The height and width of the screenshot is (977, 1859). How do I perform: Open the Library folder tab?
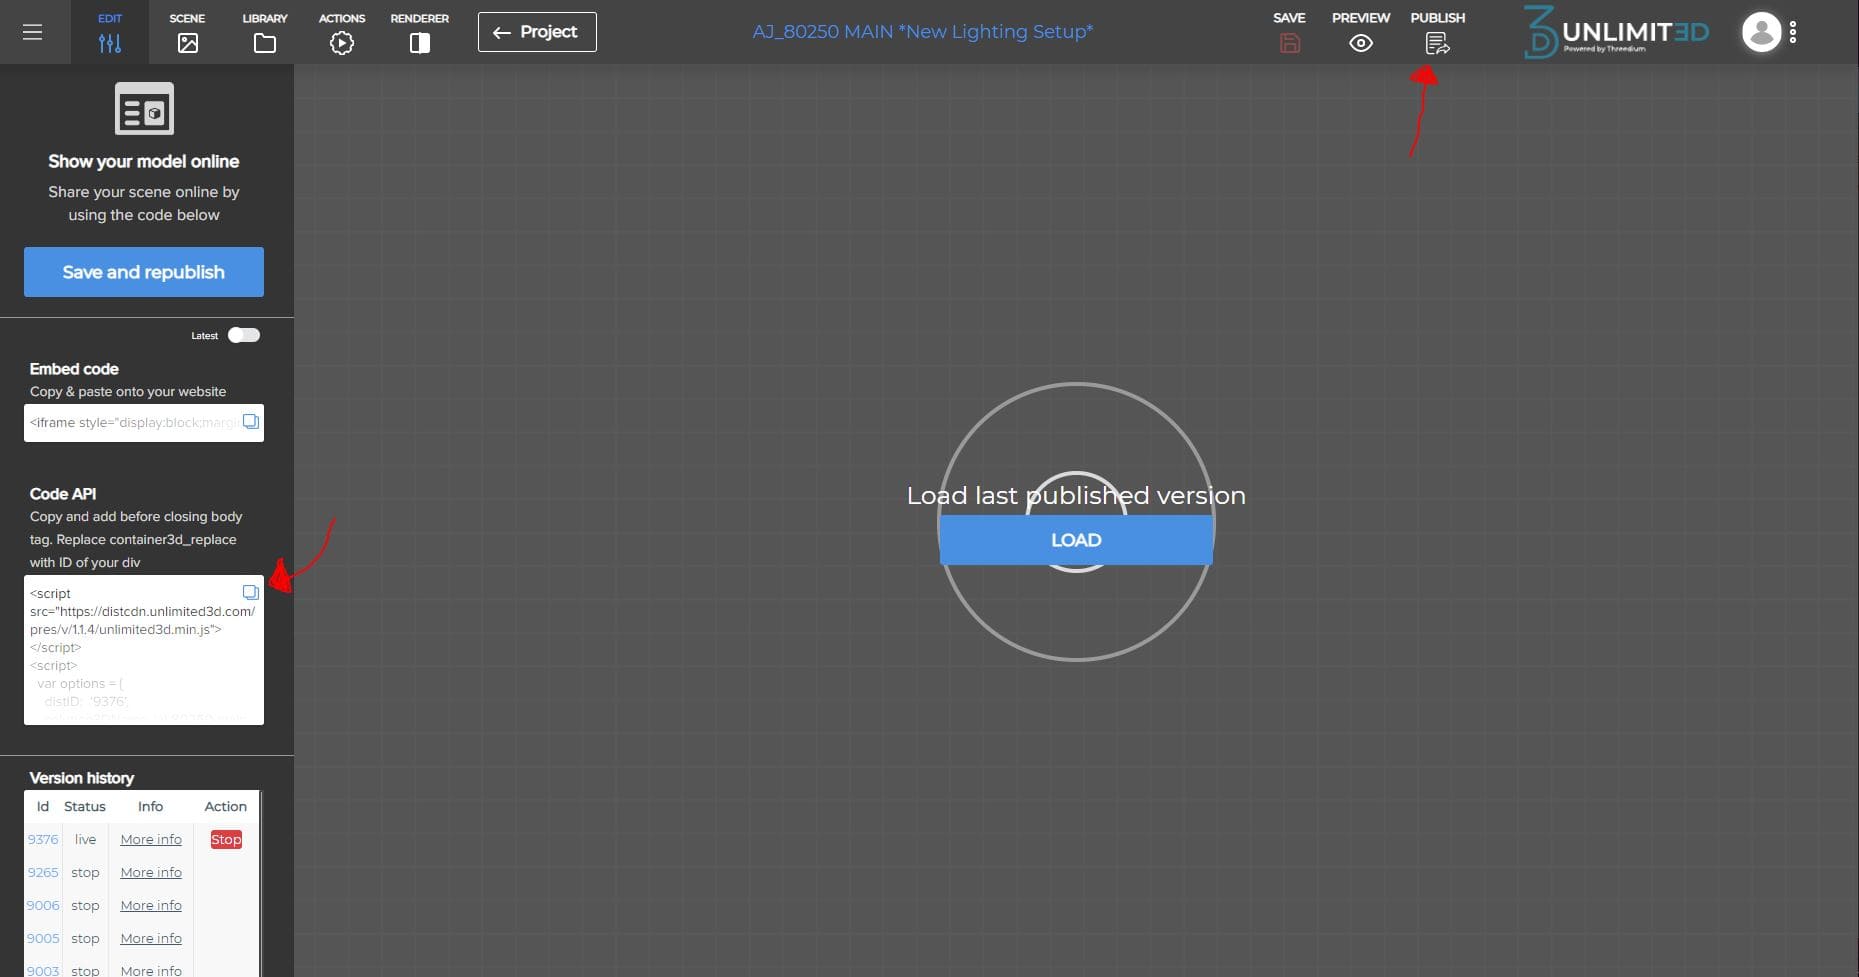pos(265,32)
